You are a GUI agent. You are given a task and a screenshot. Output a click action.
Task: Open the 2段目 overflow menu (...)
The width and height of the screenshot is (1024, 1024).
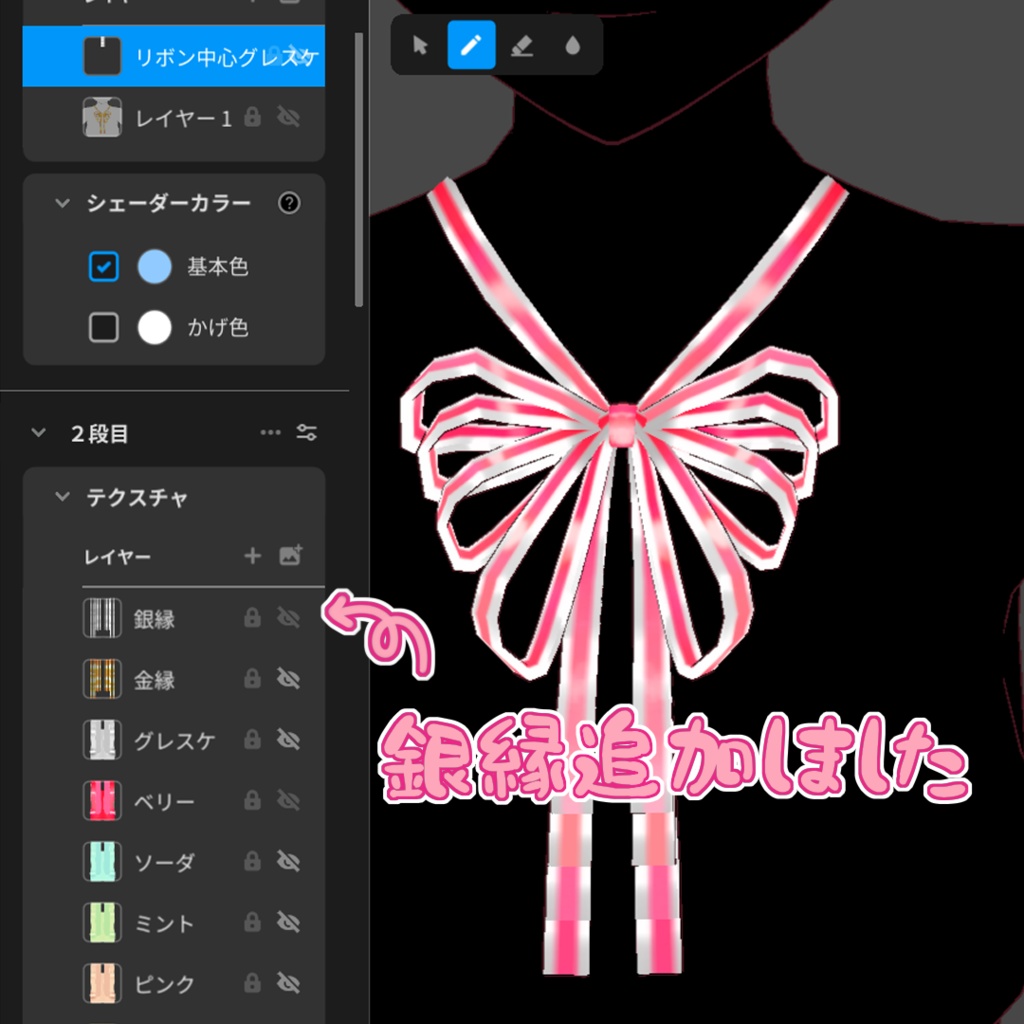click(269, 431)
